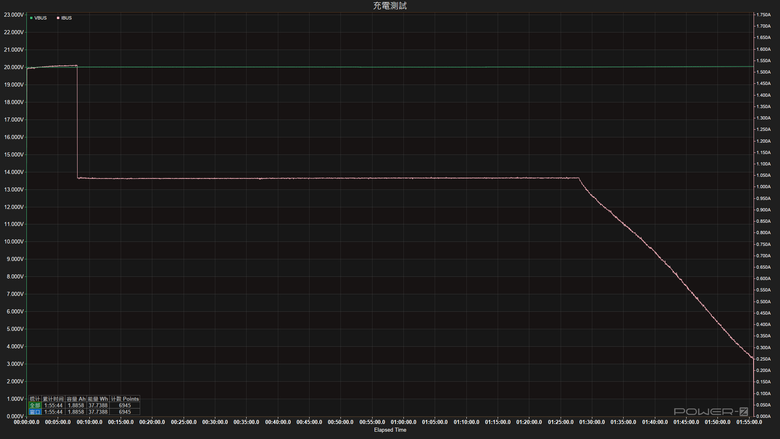Click the 6945 points in 窗口 row
The width and height of the screenshot is (780, 439).
pos(125,412)
